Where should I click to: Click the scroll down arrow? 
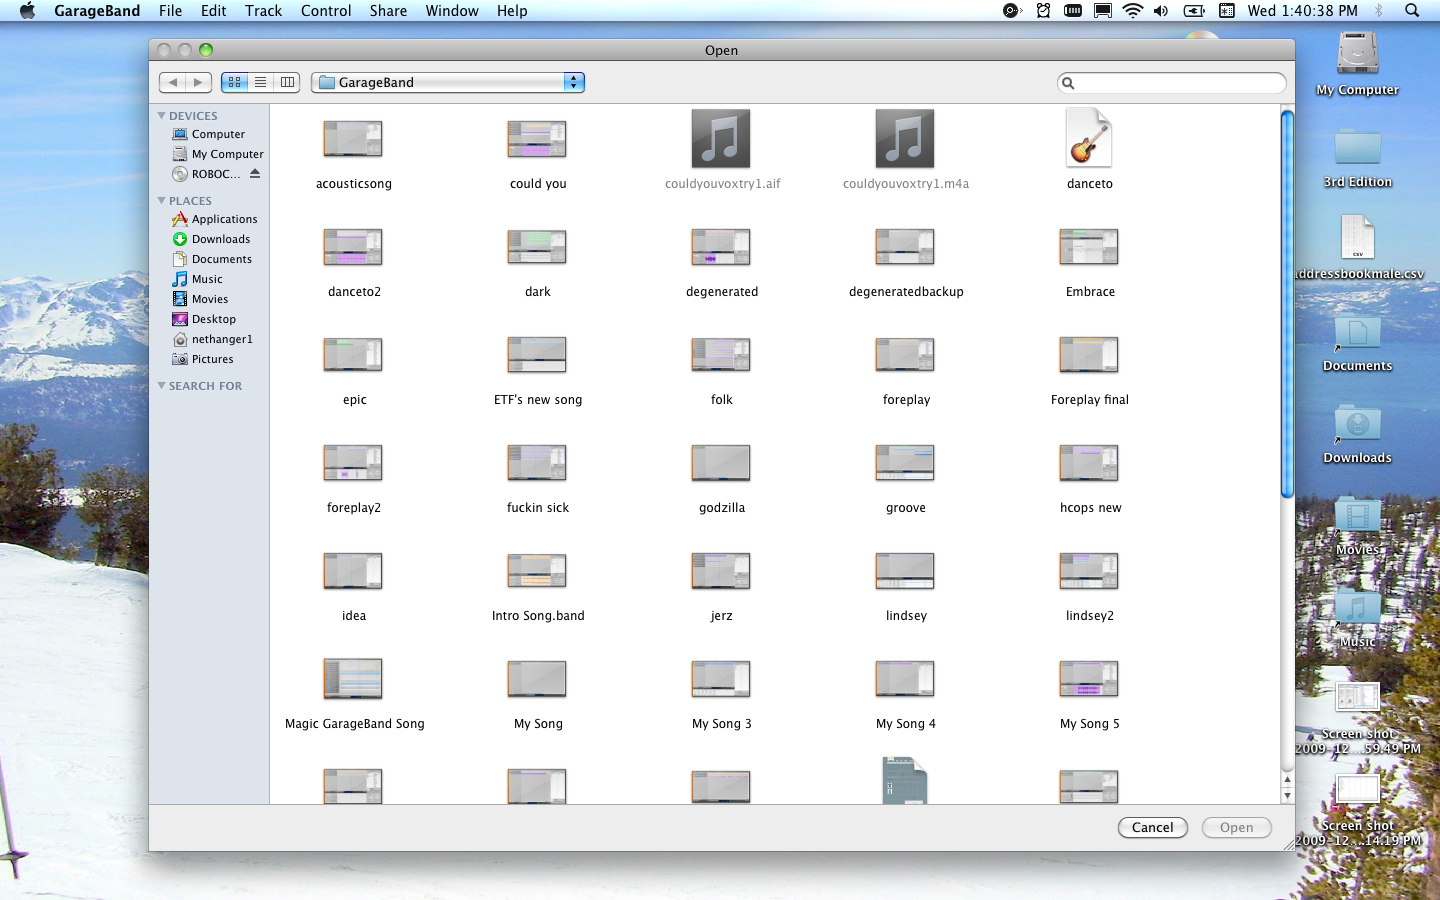[1288, 796]
